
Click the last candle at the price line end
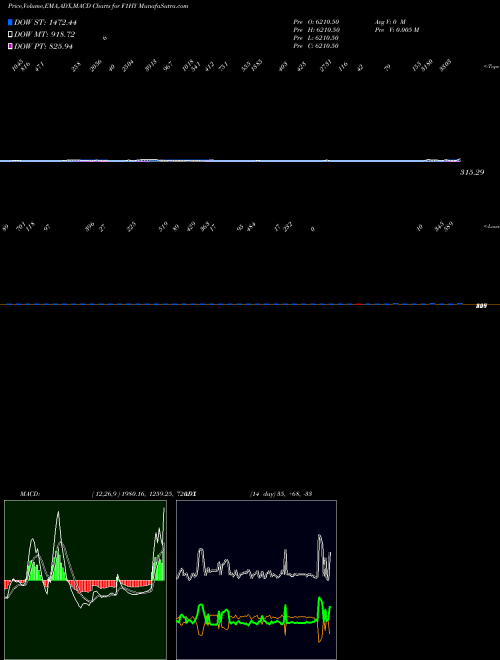[459, 160]
